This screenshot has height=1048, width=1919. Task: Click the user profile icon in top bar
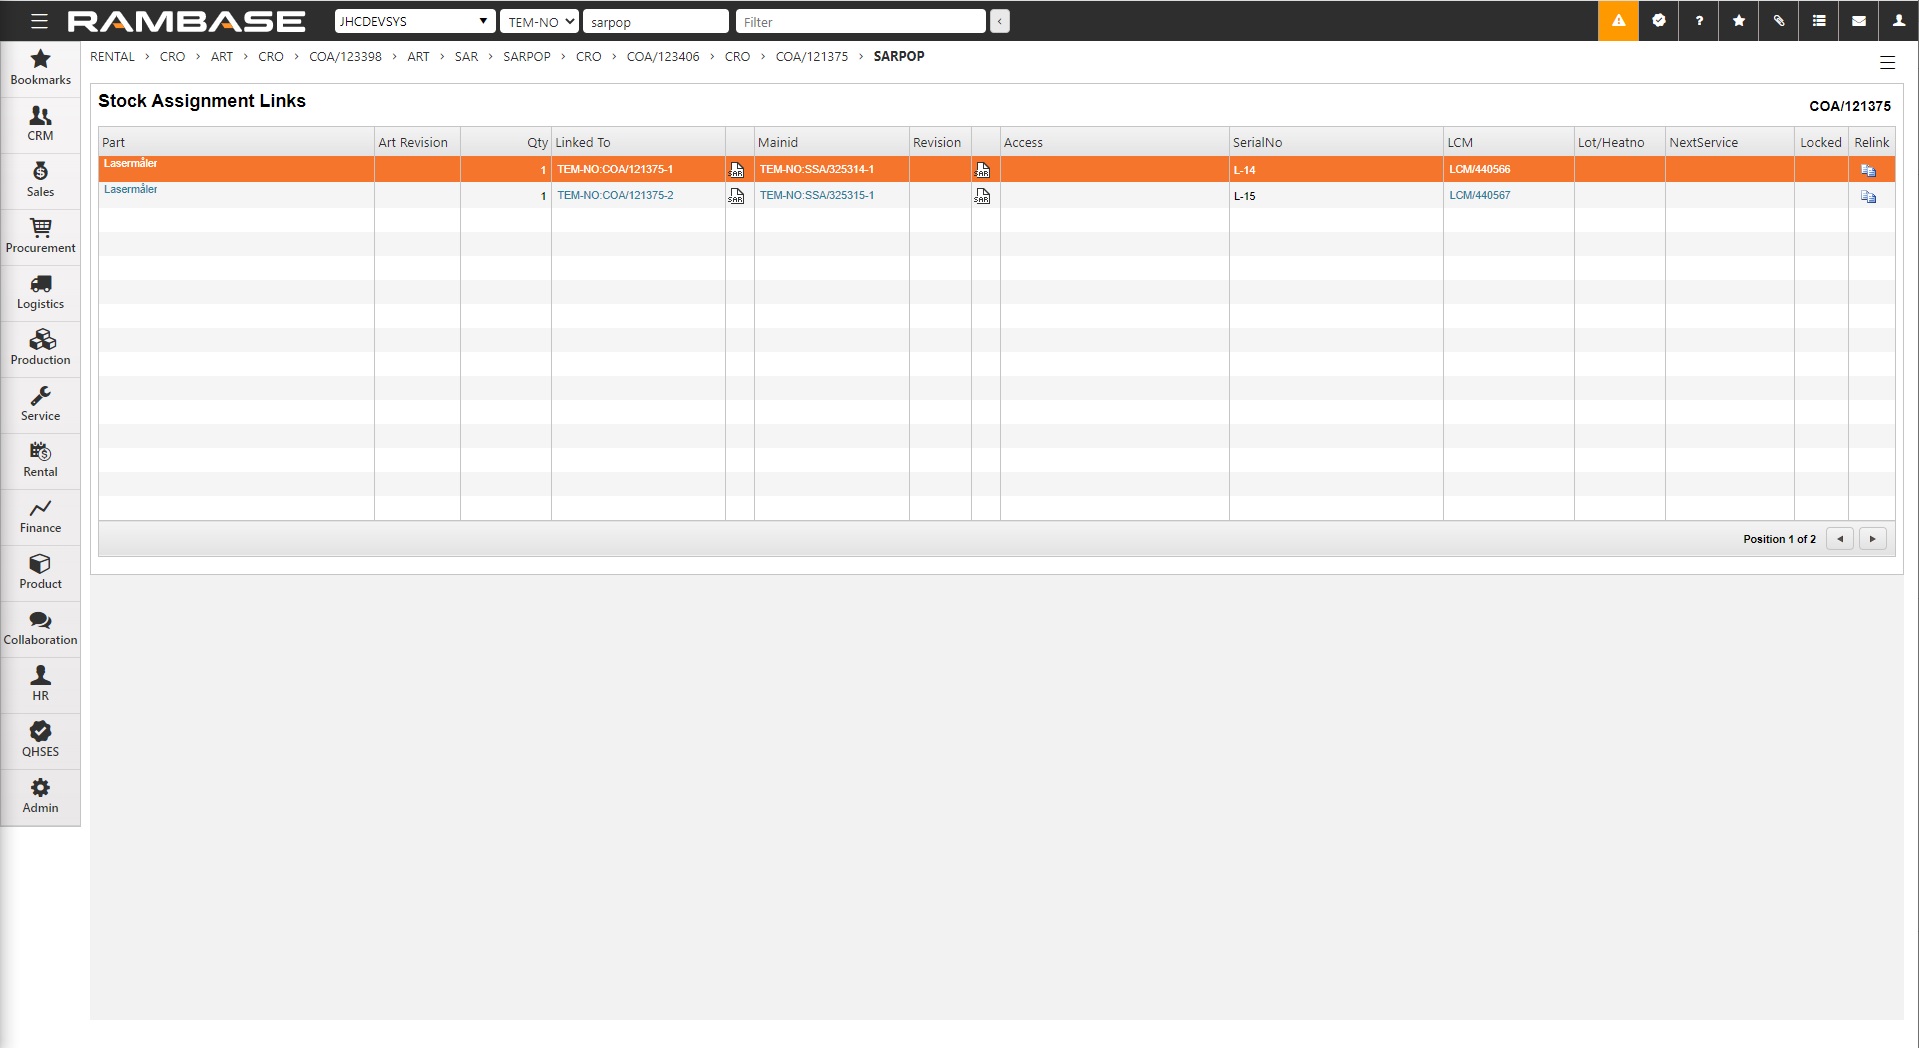(1898, 21)
